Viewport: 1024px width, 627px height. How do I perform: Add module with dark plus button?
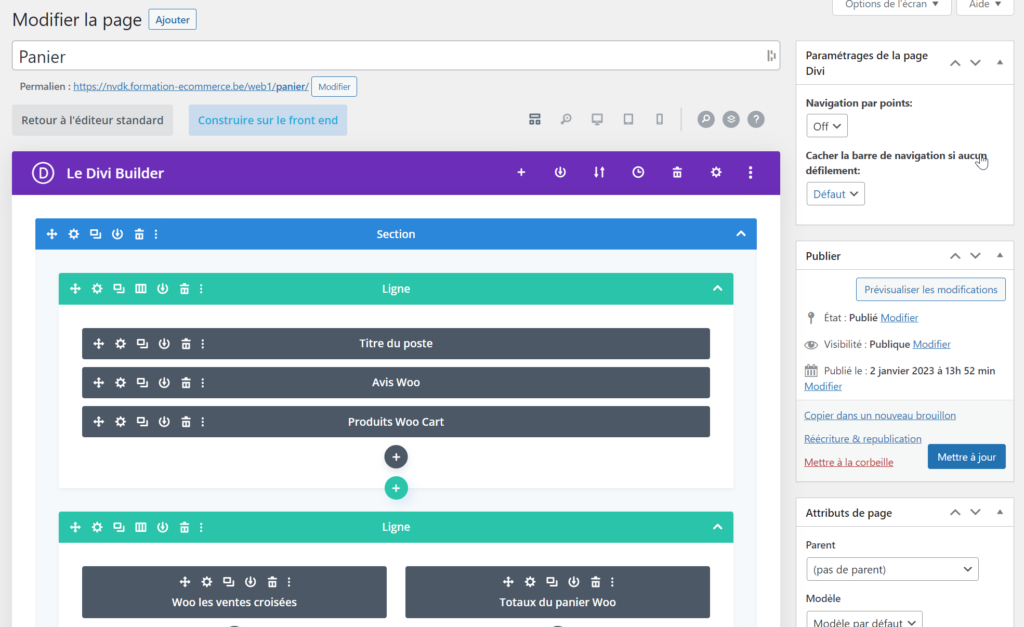coord(396,457)
